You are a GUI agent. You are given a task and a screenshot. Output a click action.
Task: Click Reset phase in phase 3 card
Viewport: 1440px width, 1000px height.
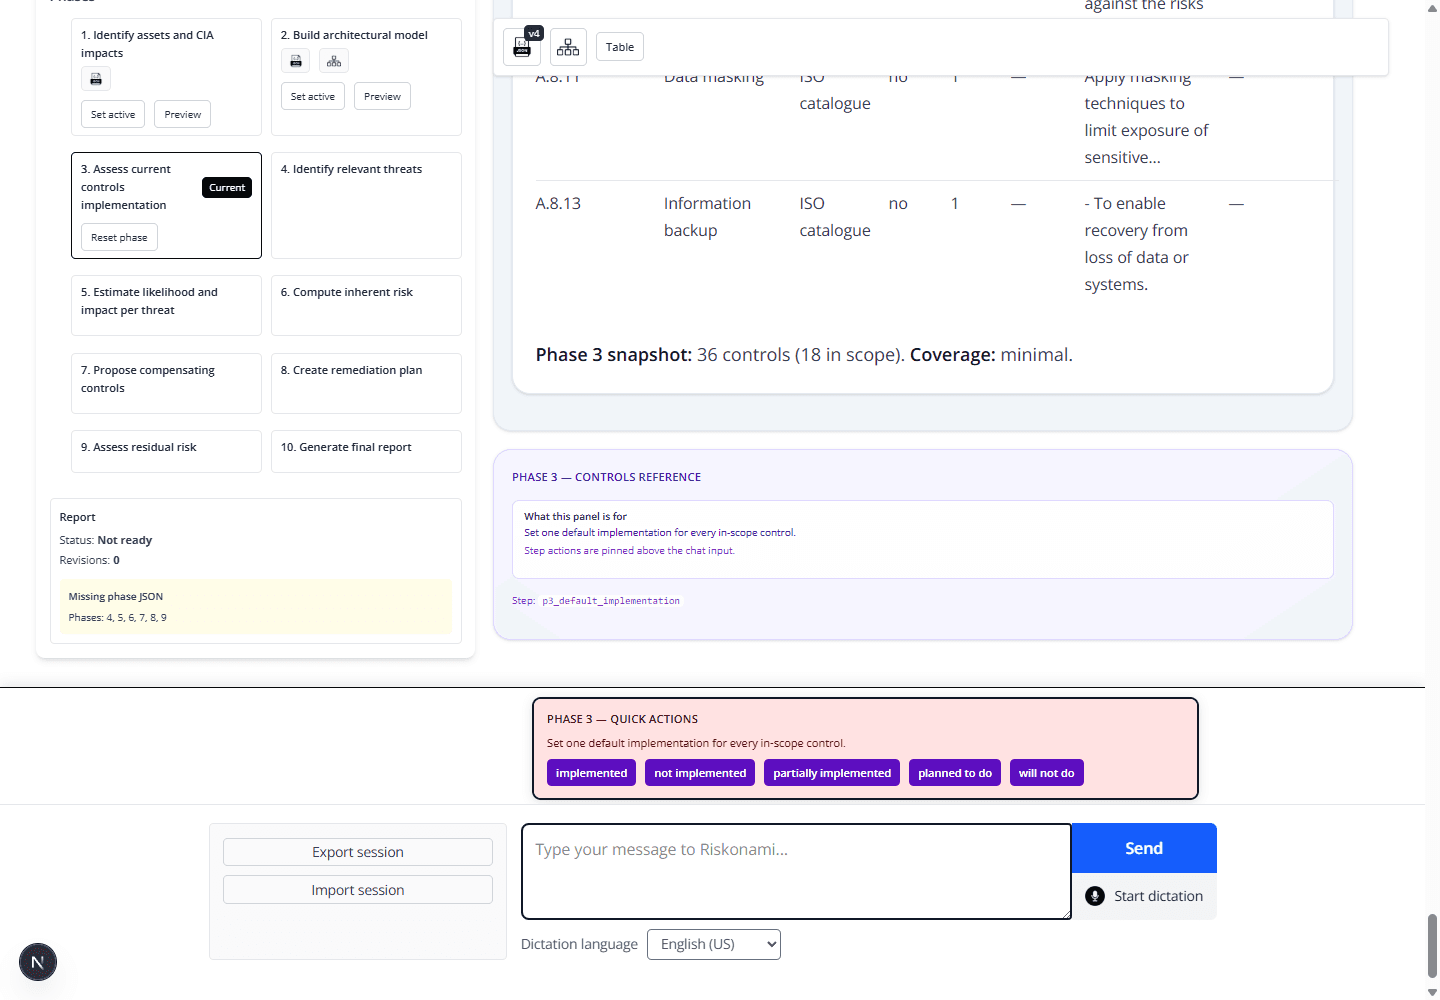point(119,237)
